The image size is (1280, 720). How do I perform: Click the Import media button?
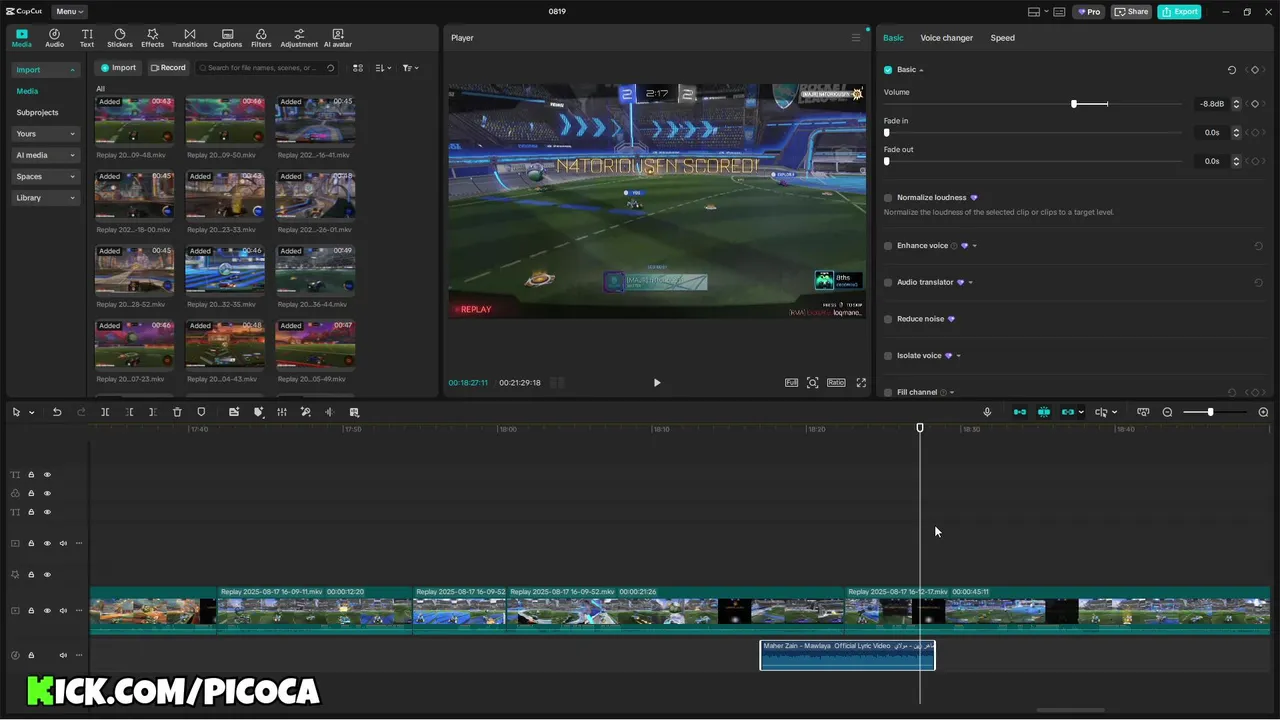pyautogui.click(x=118, y=68)
